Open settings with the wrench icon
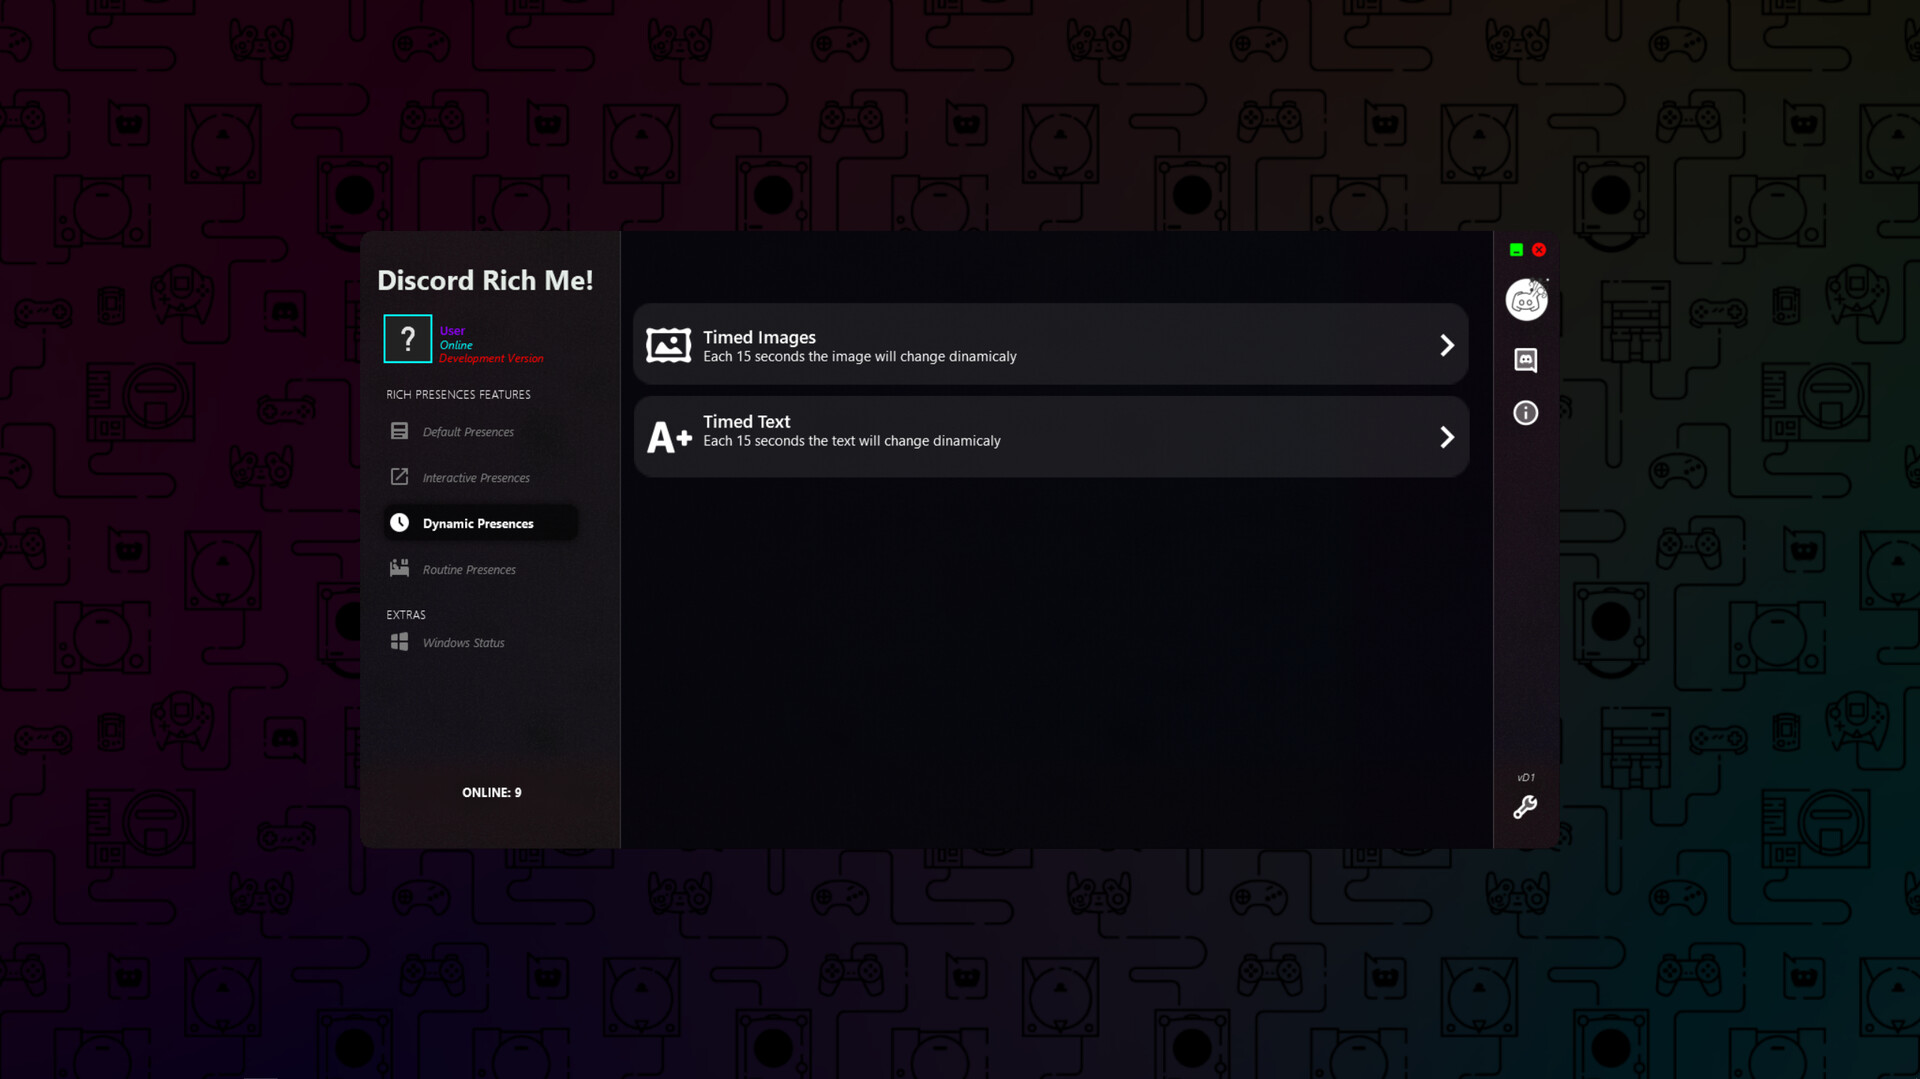This screenshot has width=1920, height=1079. tap(1525, 808)
